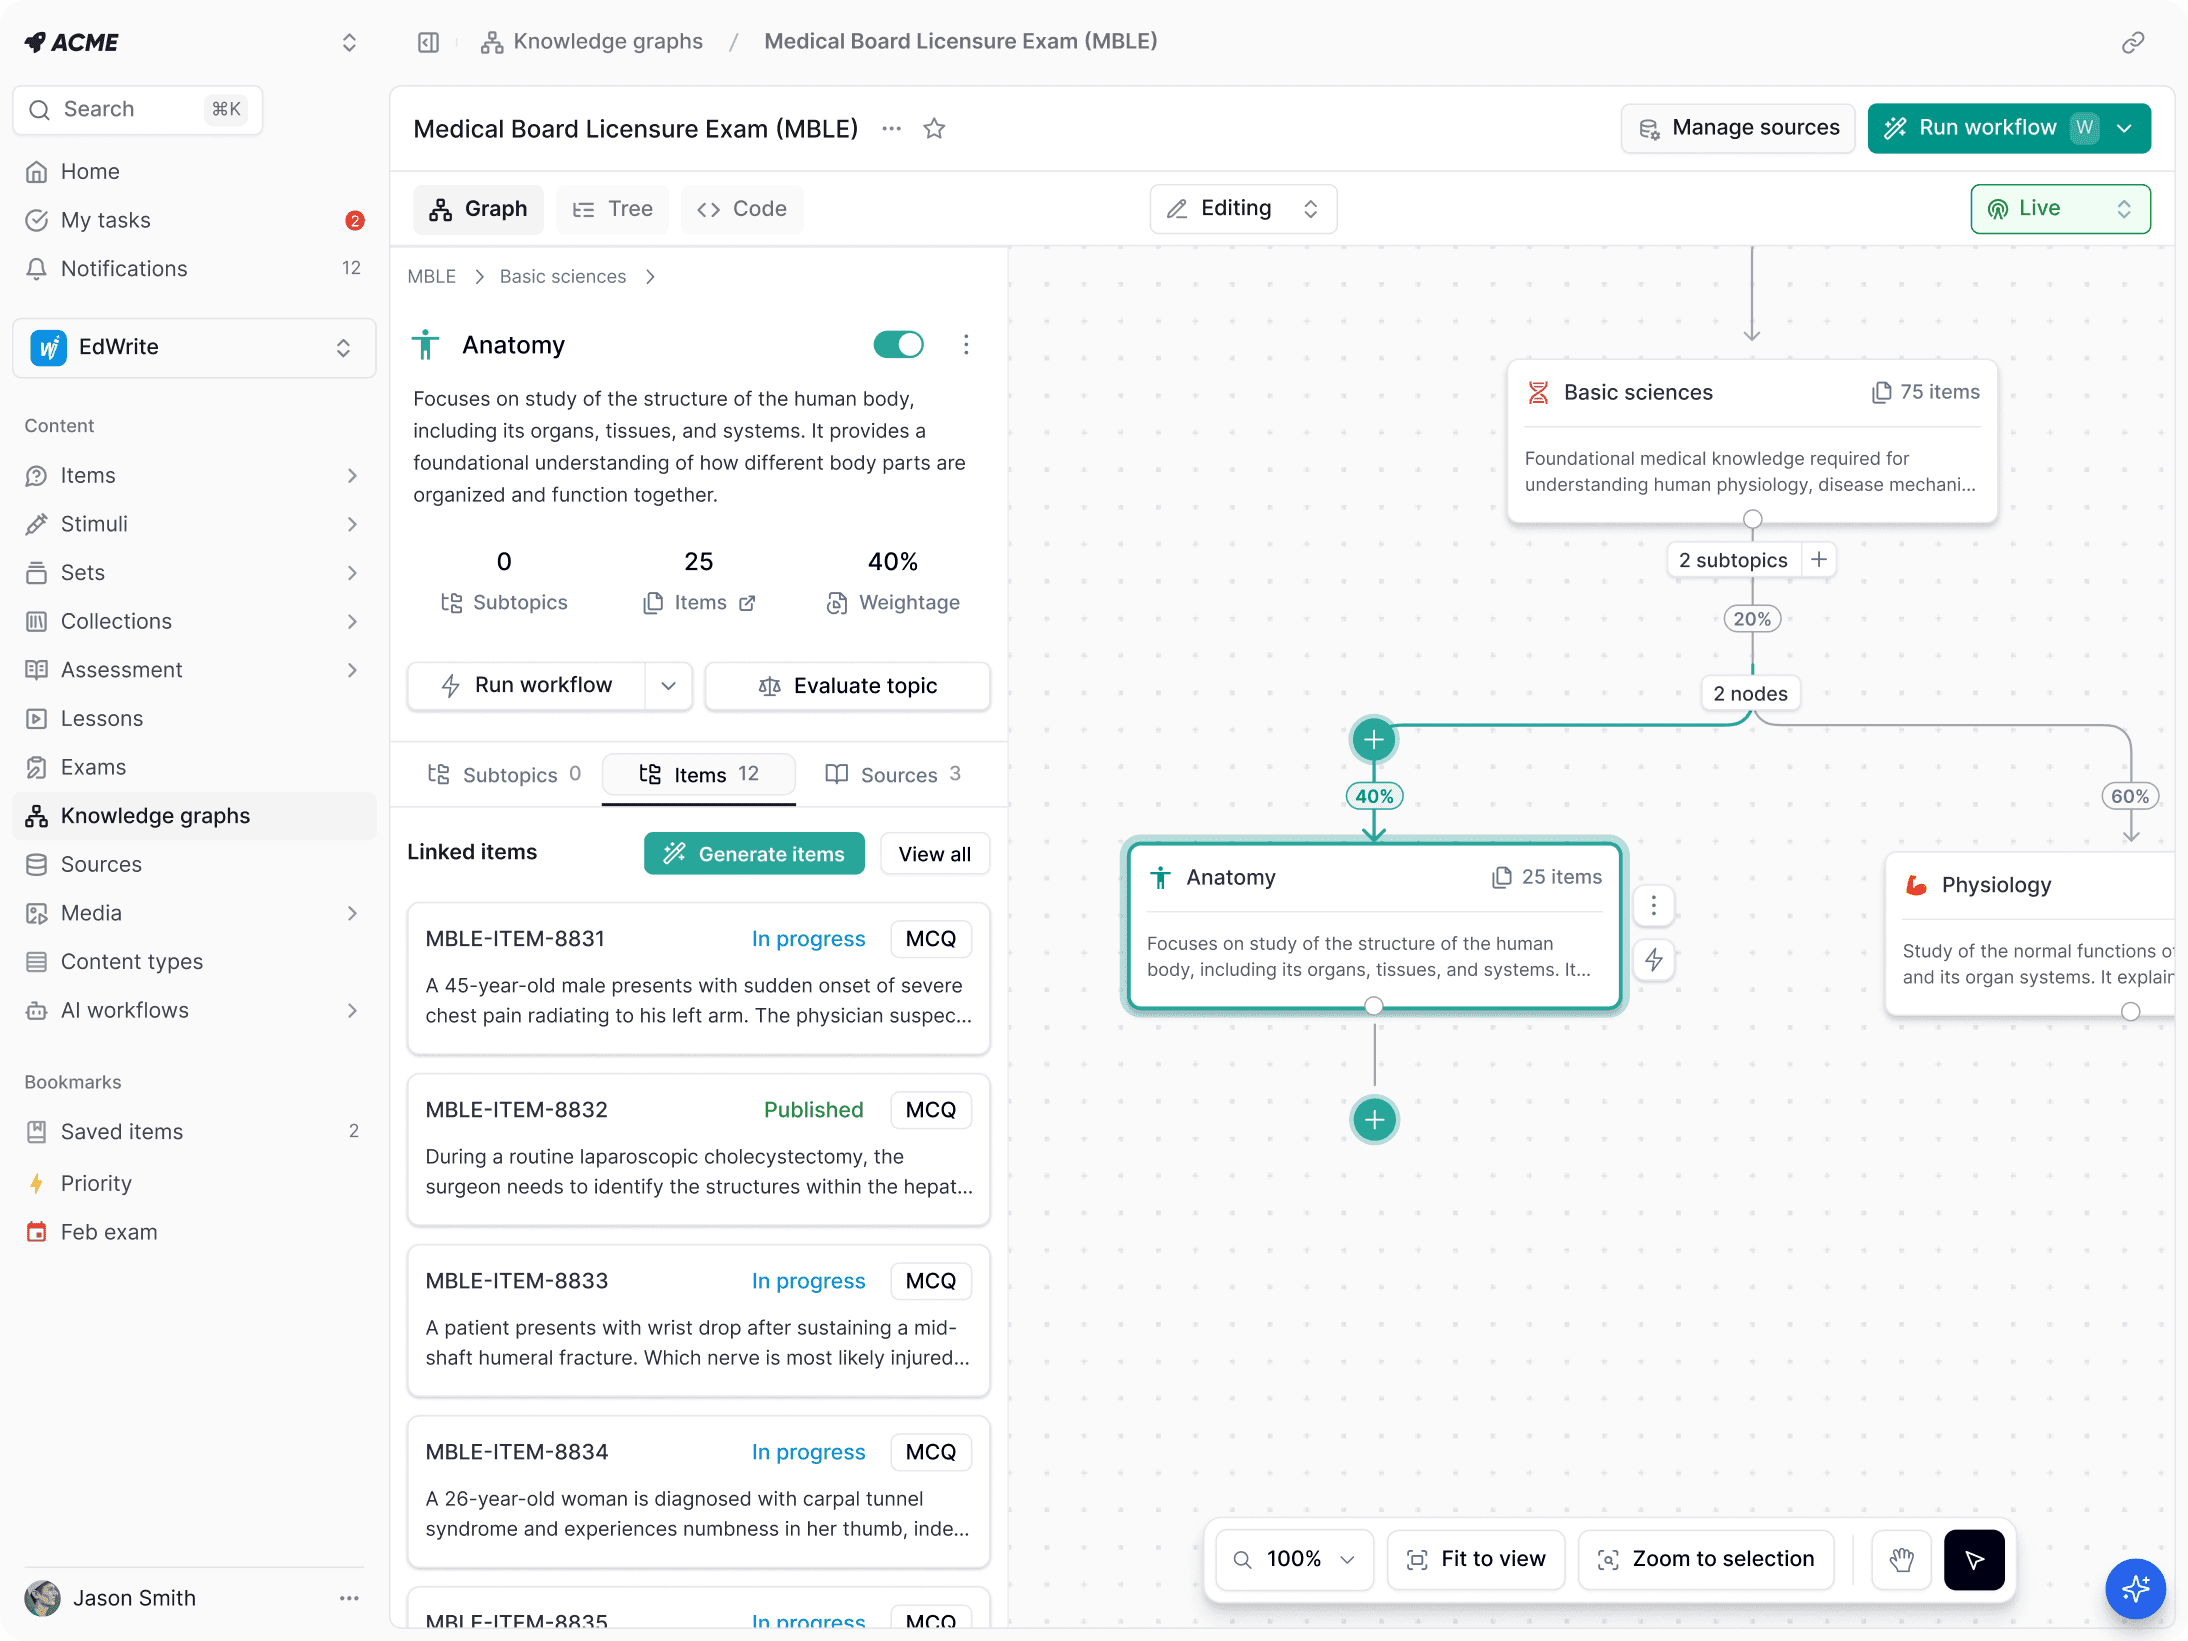Toggle the Anatomy topic switch off
The image size is (2188, 1641).
pos(897,345)
